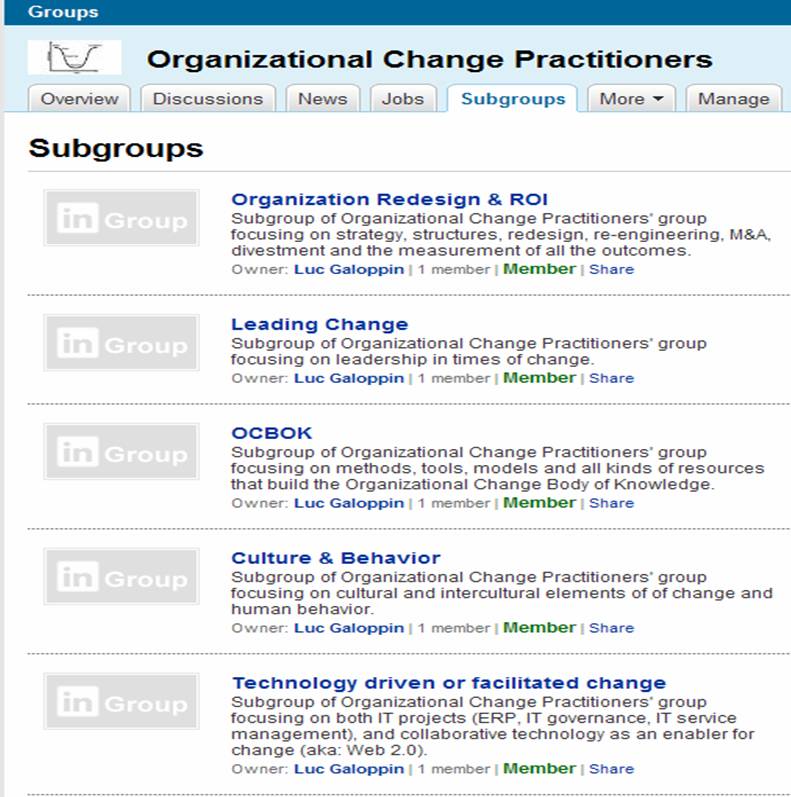
Task: Open the Leading Change subgroup link
Action: click(320, 324)
